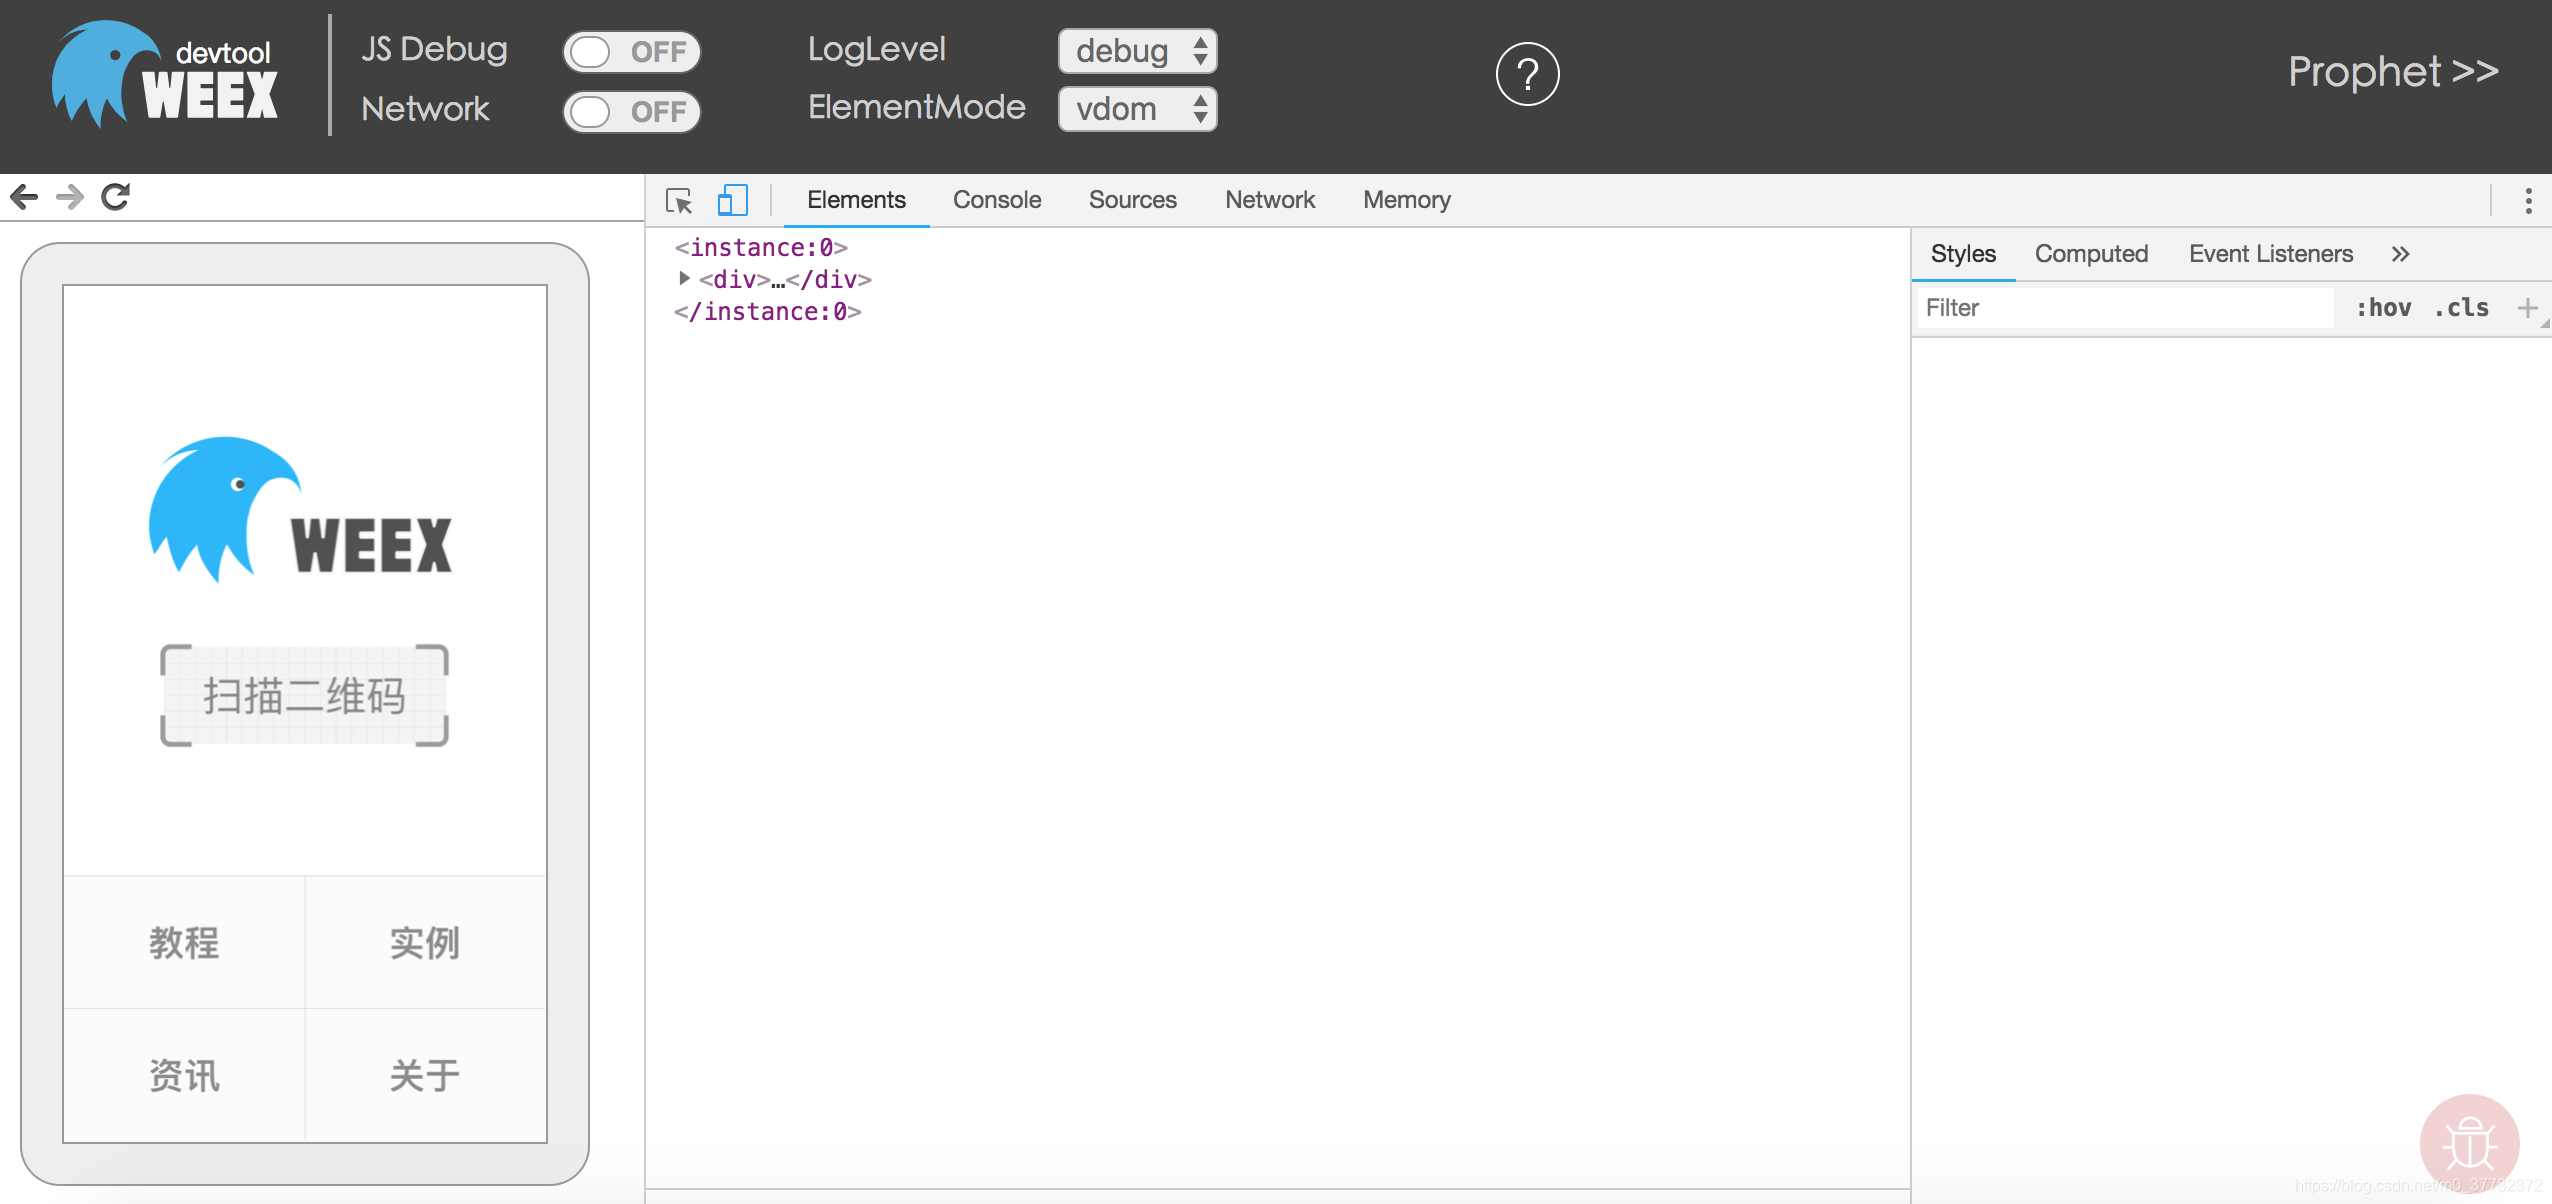
Task: Focus the styles Filter field
Action: point(2125,308)
